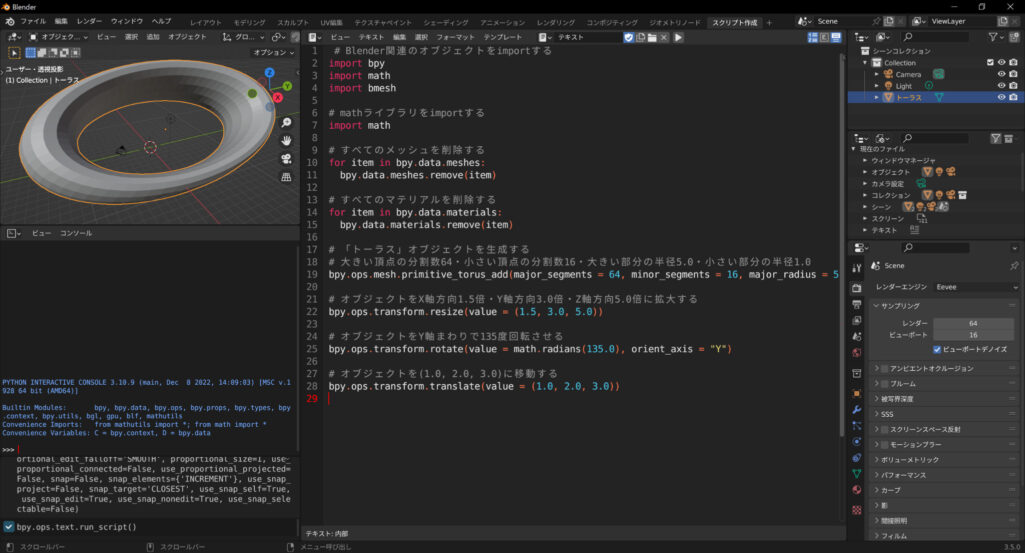Open Texture properties checker tab
Image resolution: width=1025 pixels, height=553 pixels.
[x=856, y=509]
